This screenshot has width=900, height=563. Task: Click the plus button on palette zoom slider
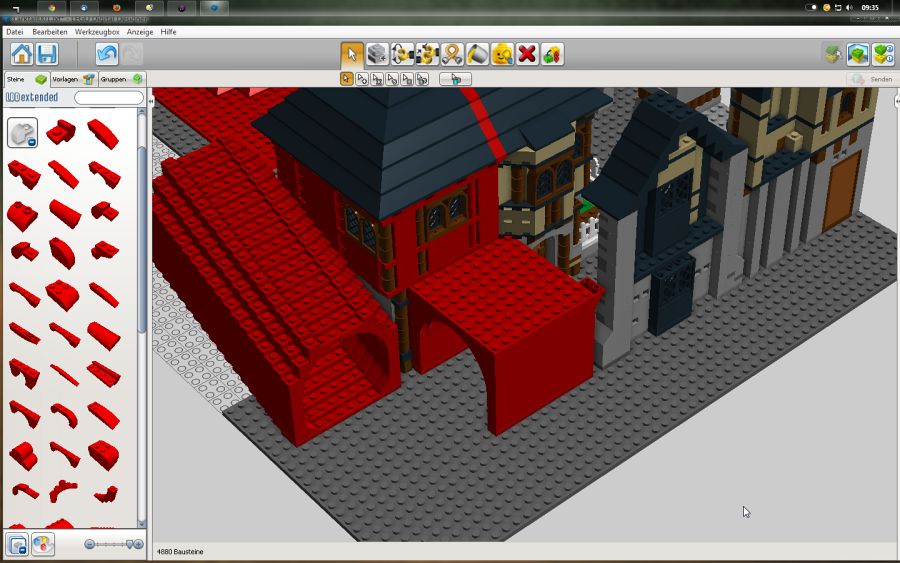click(138, 544)
